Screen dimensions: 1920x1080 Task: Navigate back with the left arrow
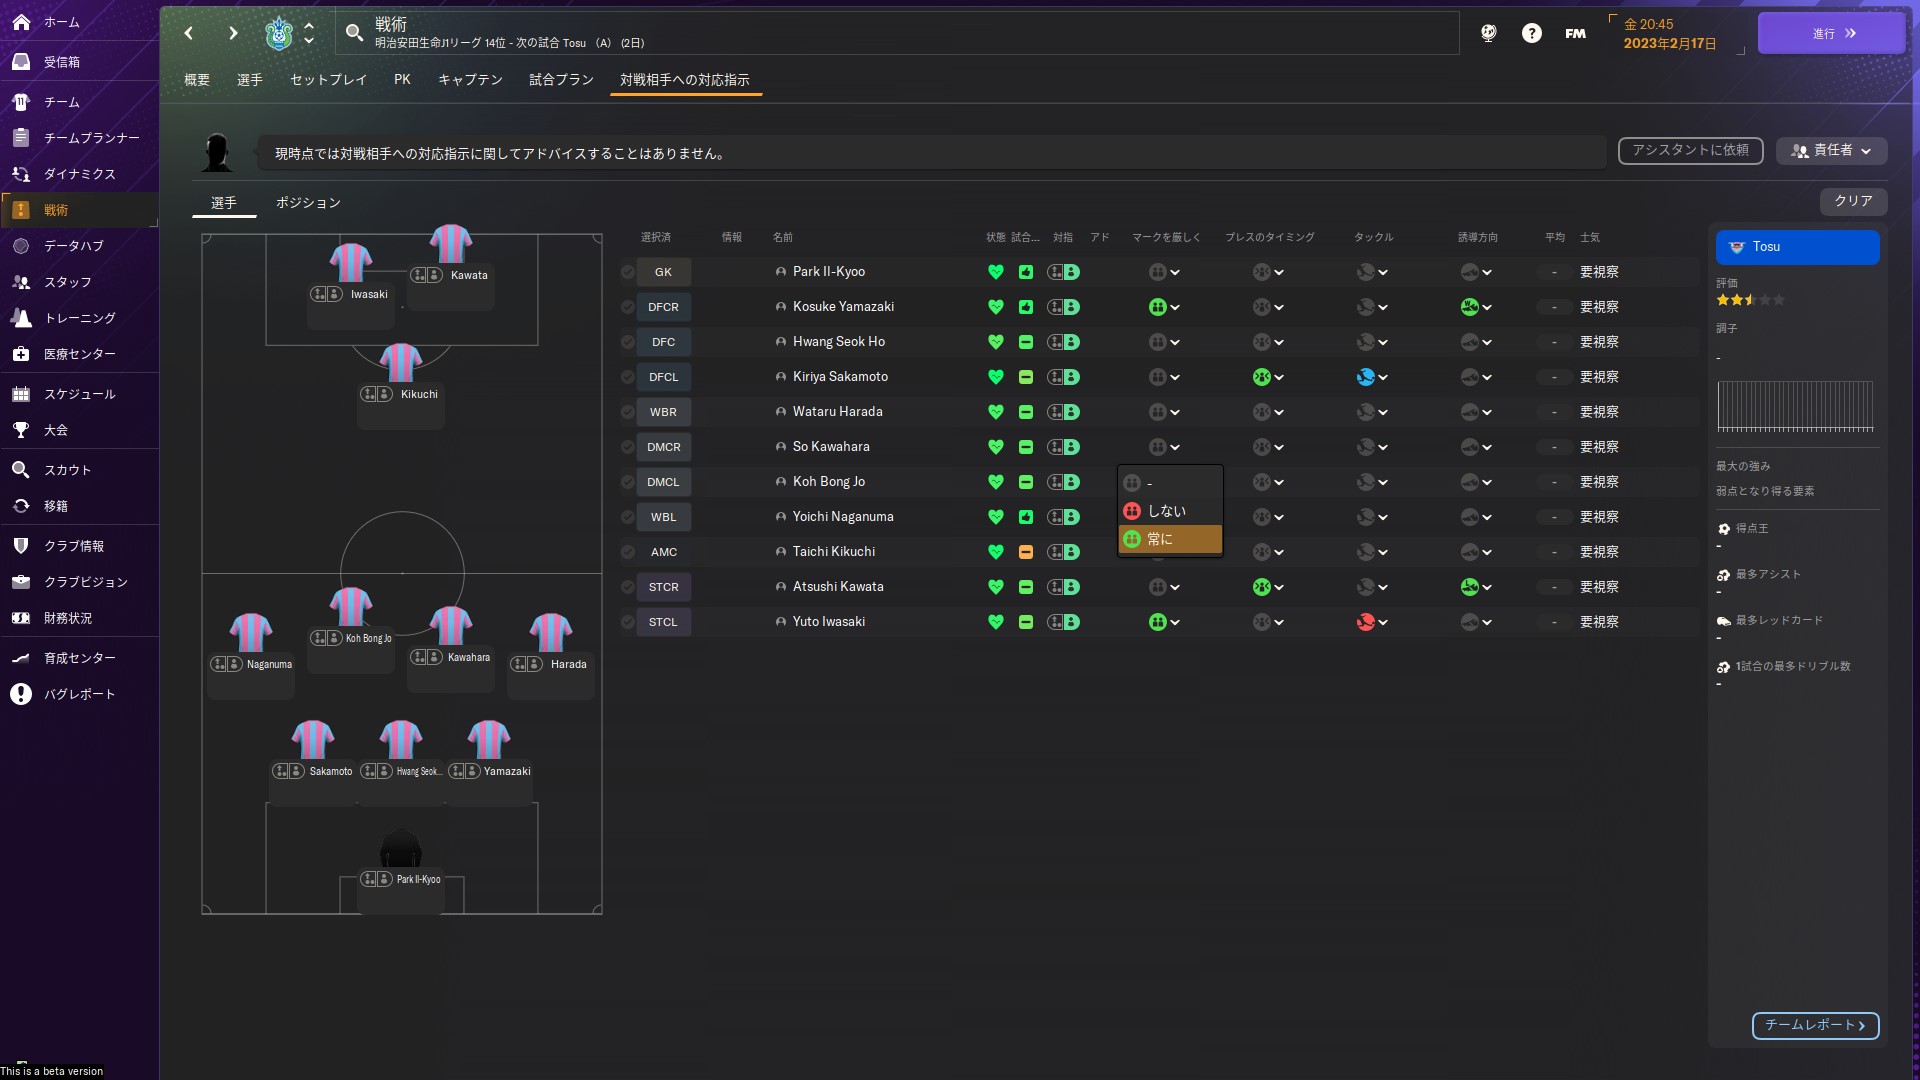189,33
